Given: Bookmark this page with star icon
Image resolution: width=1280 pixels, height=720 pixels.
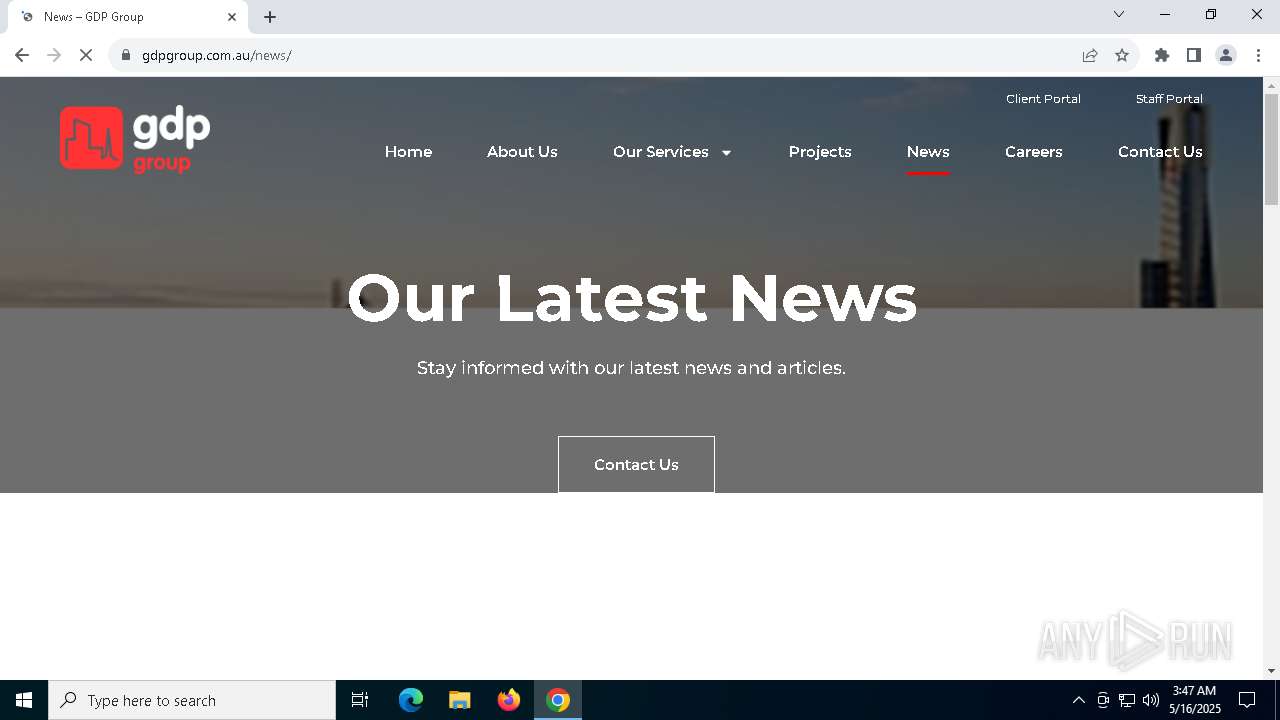Looking at the screenshot, I should 1122,55.
